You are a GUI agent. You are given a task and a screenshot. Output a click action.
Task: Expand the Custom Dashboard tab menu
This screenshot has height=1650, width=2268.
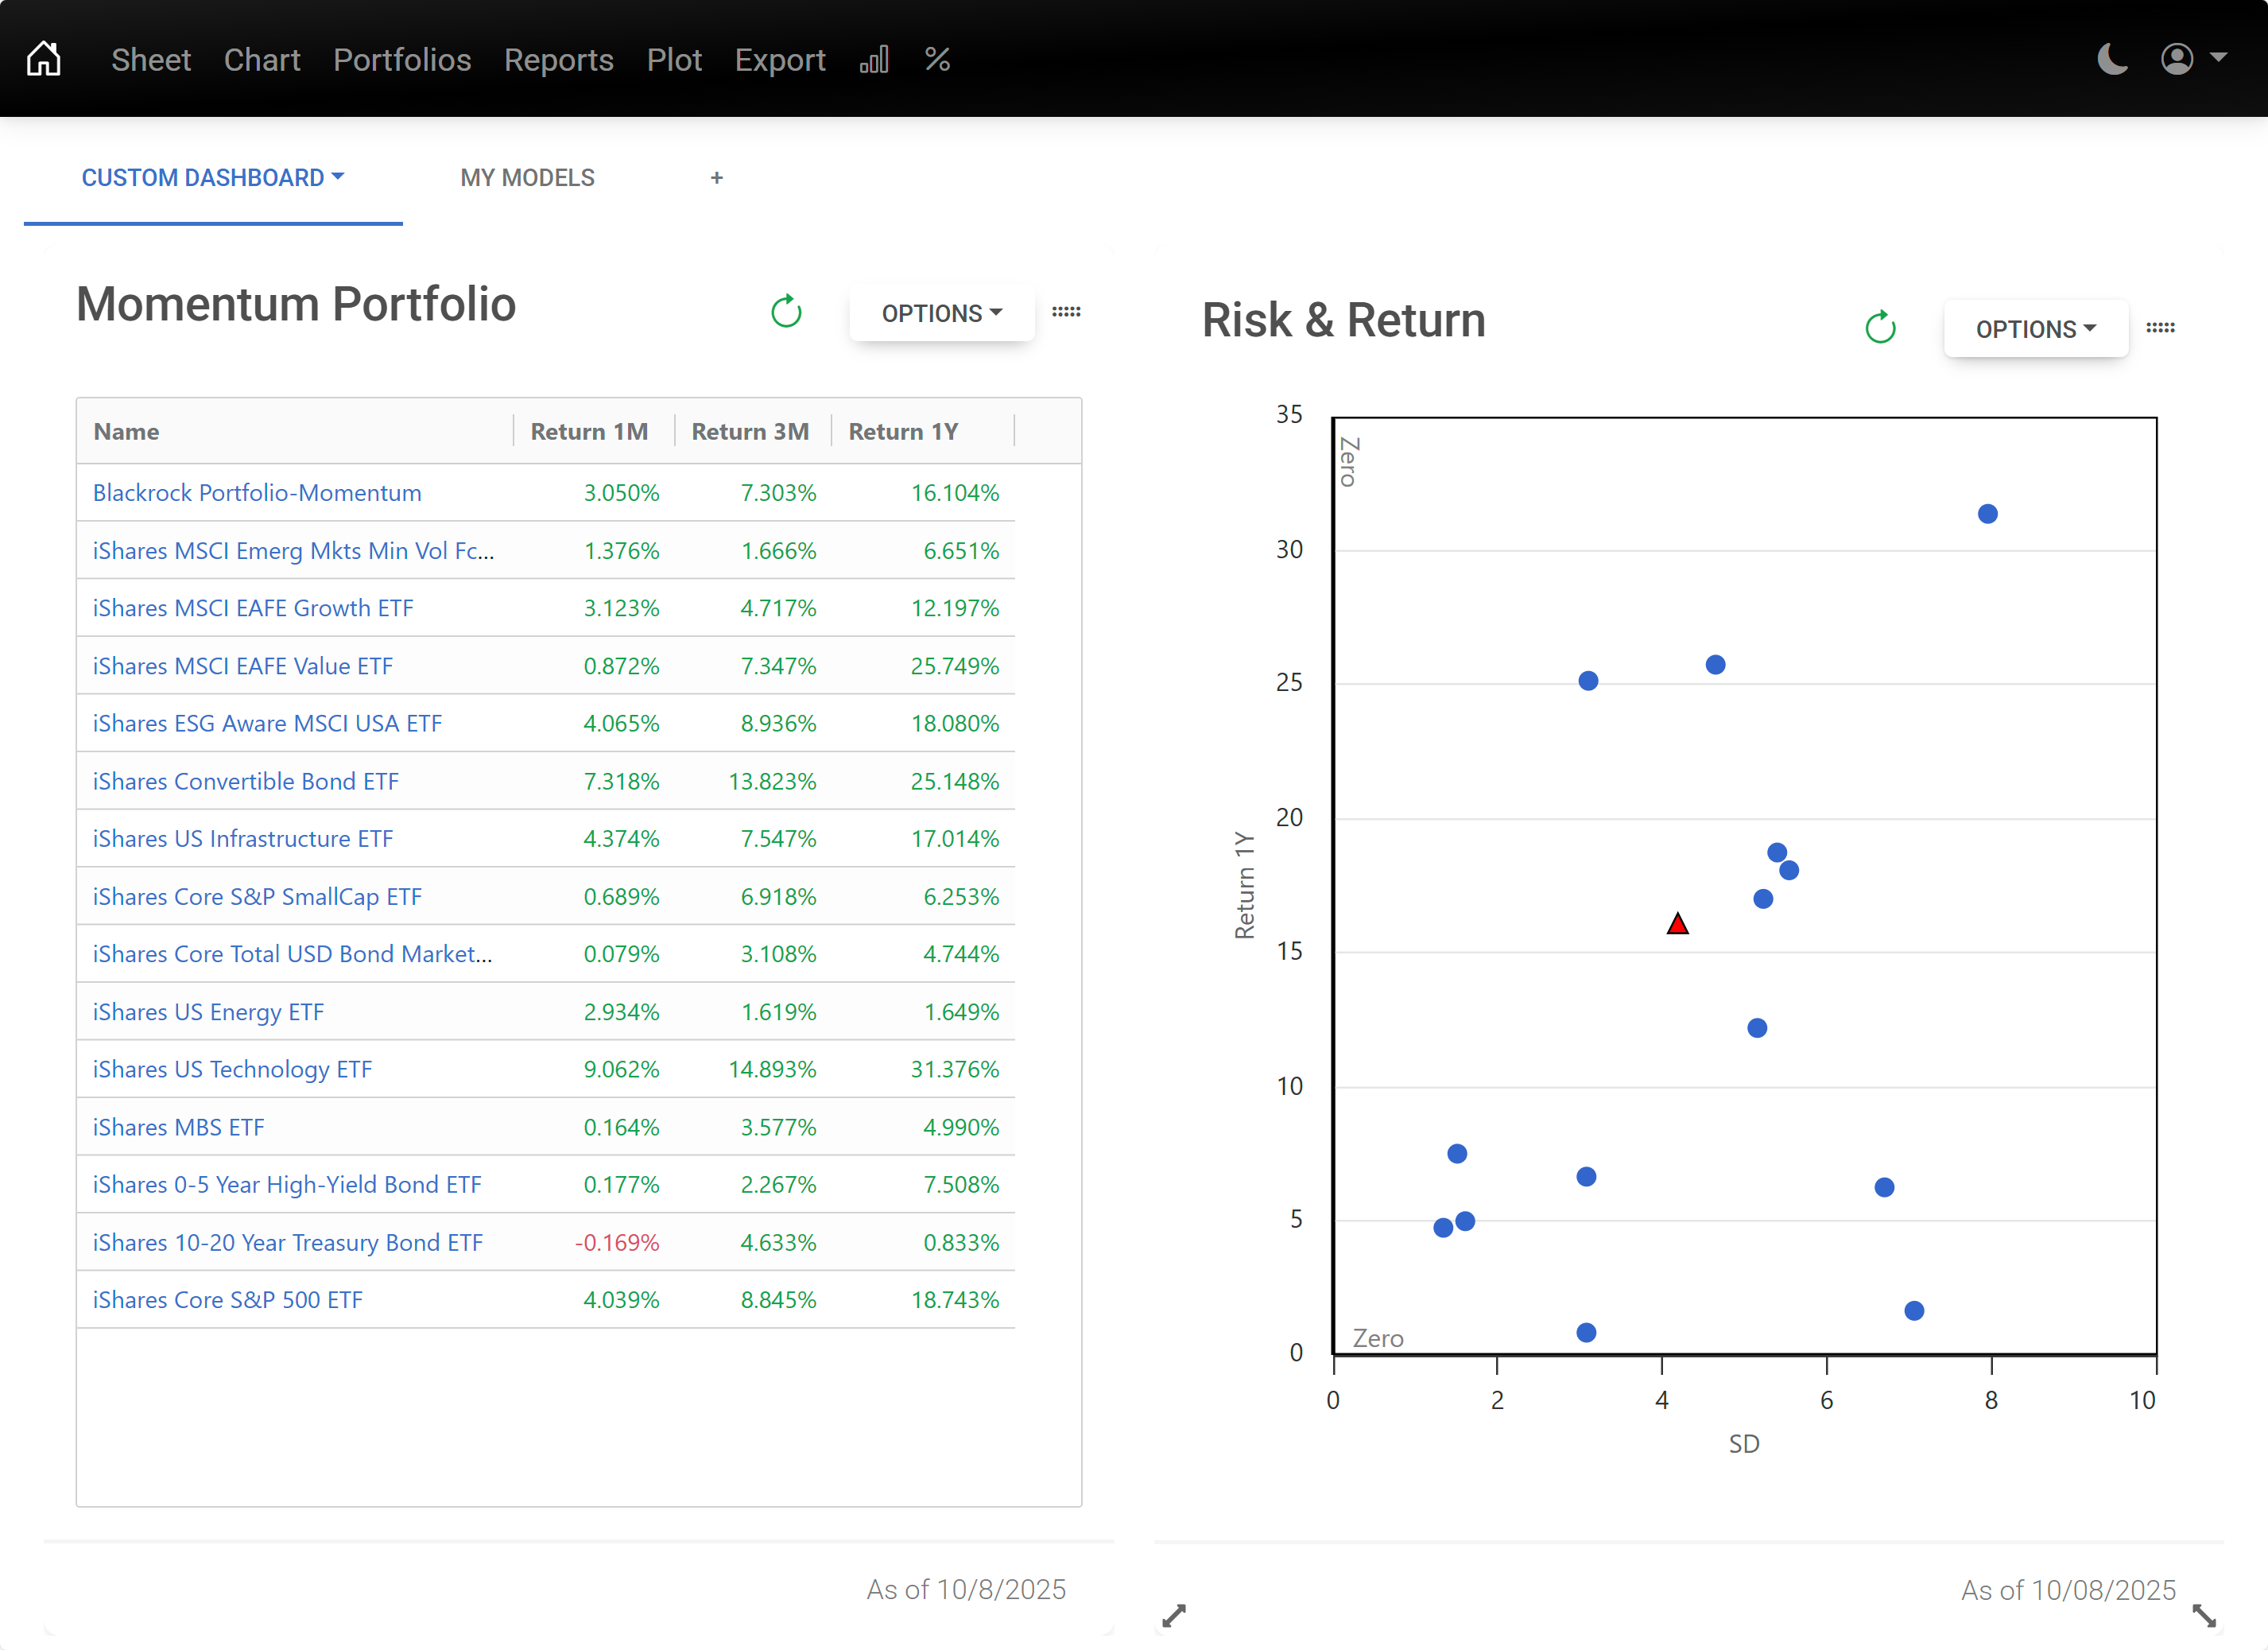point(213,178)
